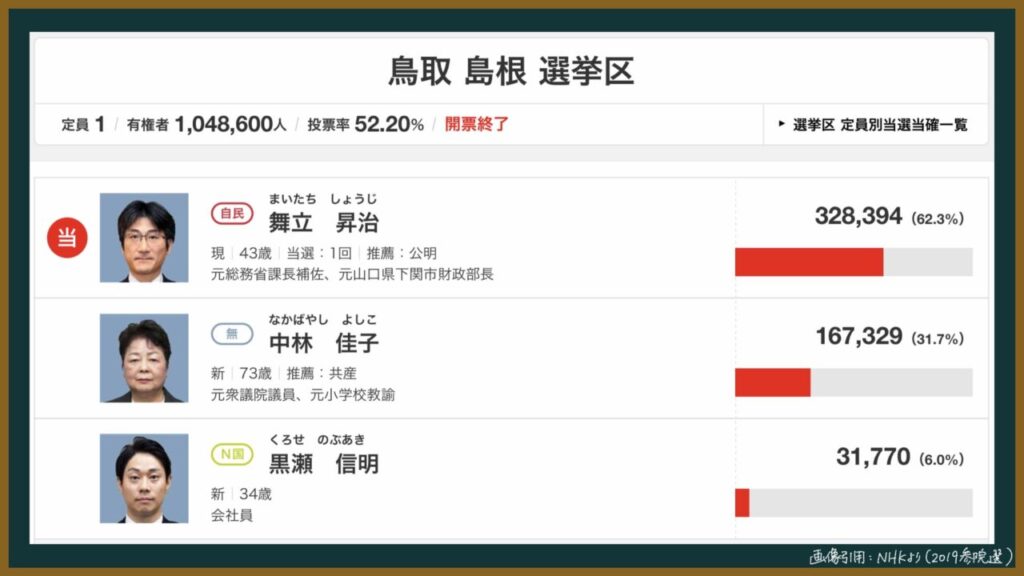Click the 6.0% red vote bar

742,503
